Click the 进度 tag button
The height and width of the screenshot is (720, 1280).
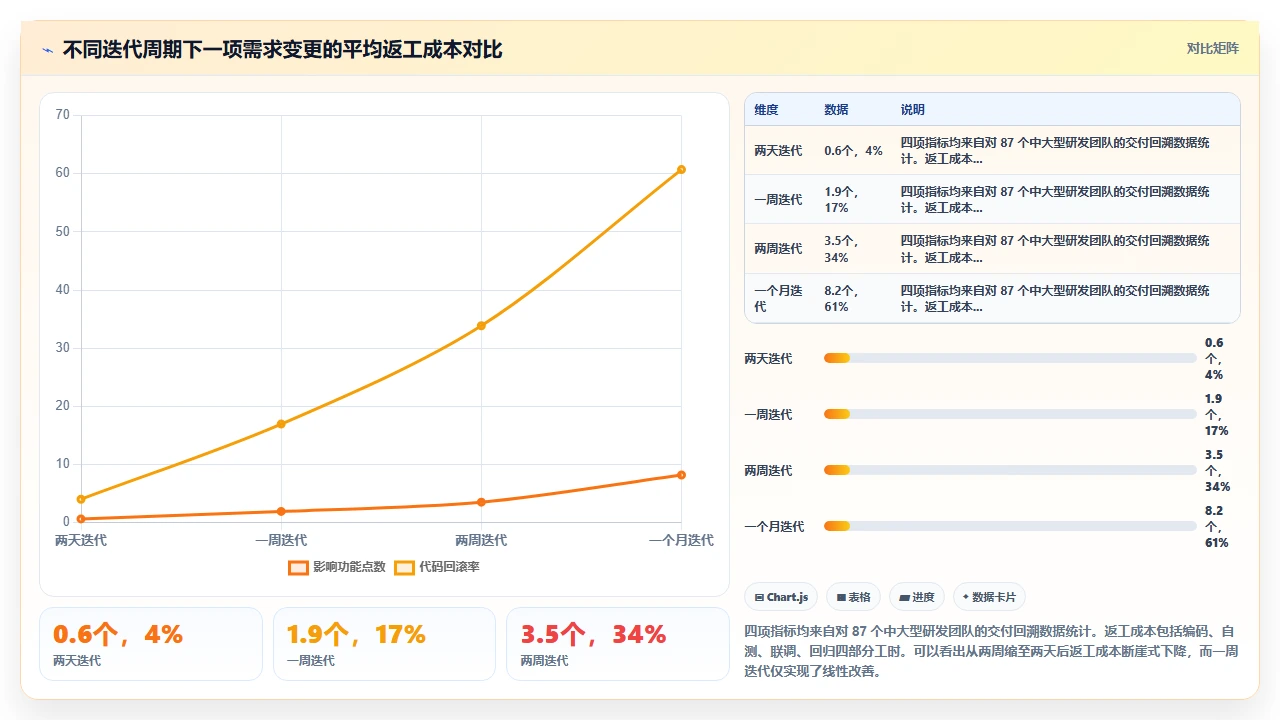917,597
